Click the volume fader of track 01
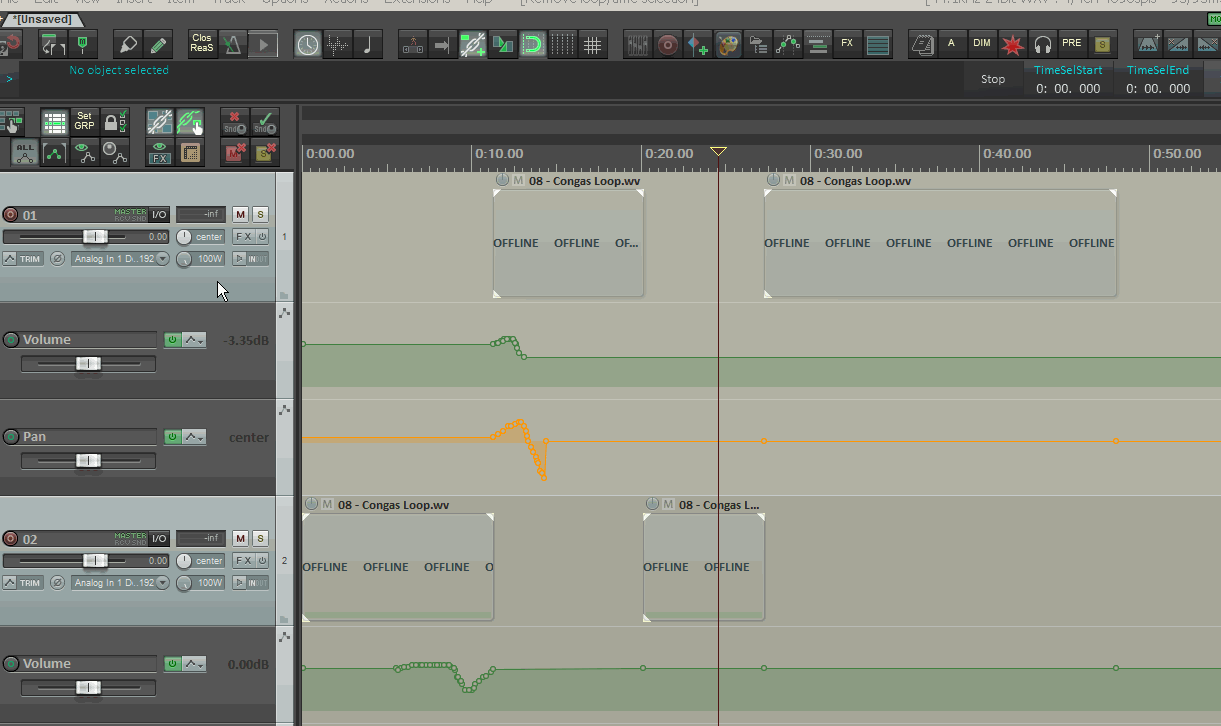The image size is (1221, 726). tap(95, 237)
